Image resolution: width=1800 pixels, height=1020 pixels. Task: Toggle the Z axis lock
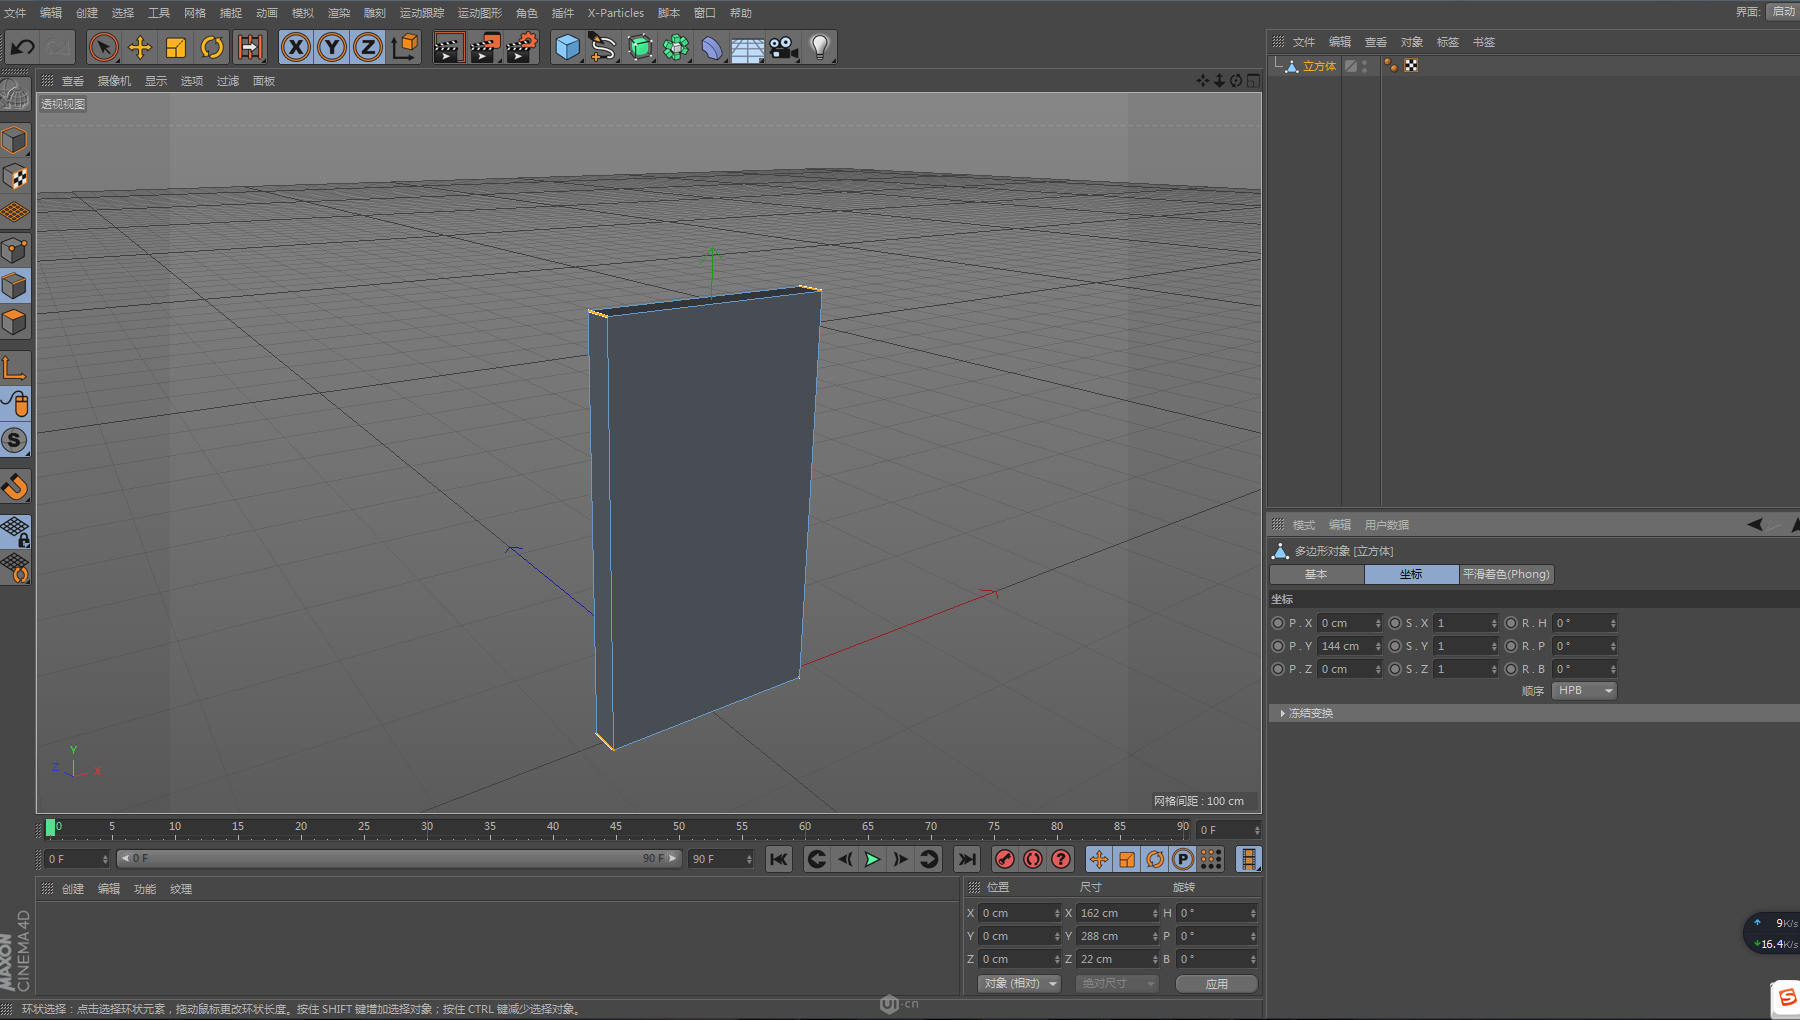[368, 47]
